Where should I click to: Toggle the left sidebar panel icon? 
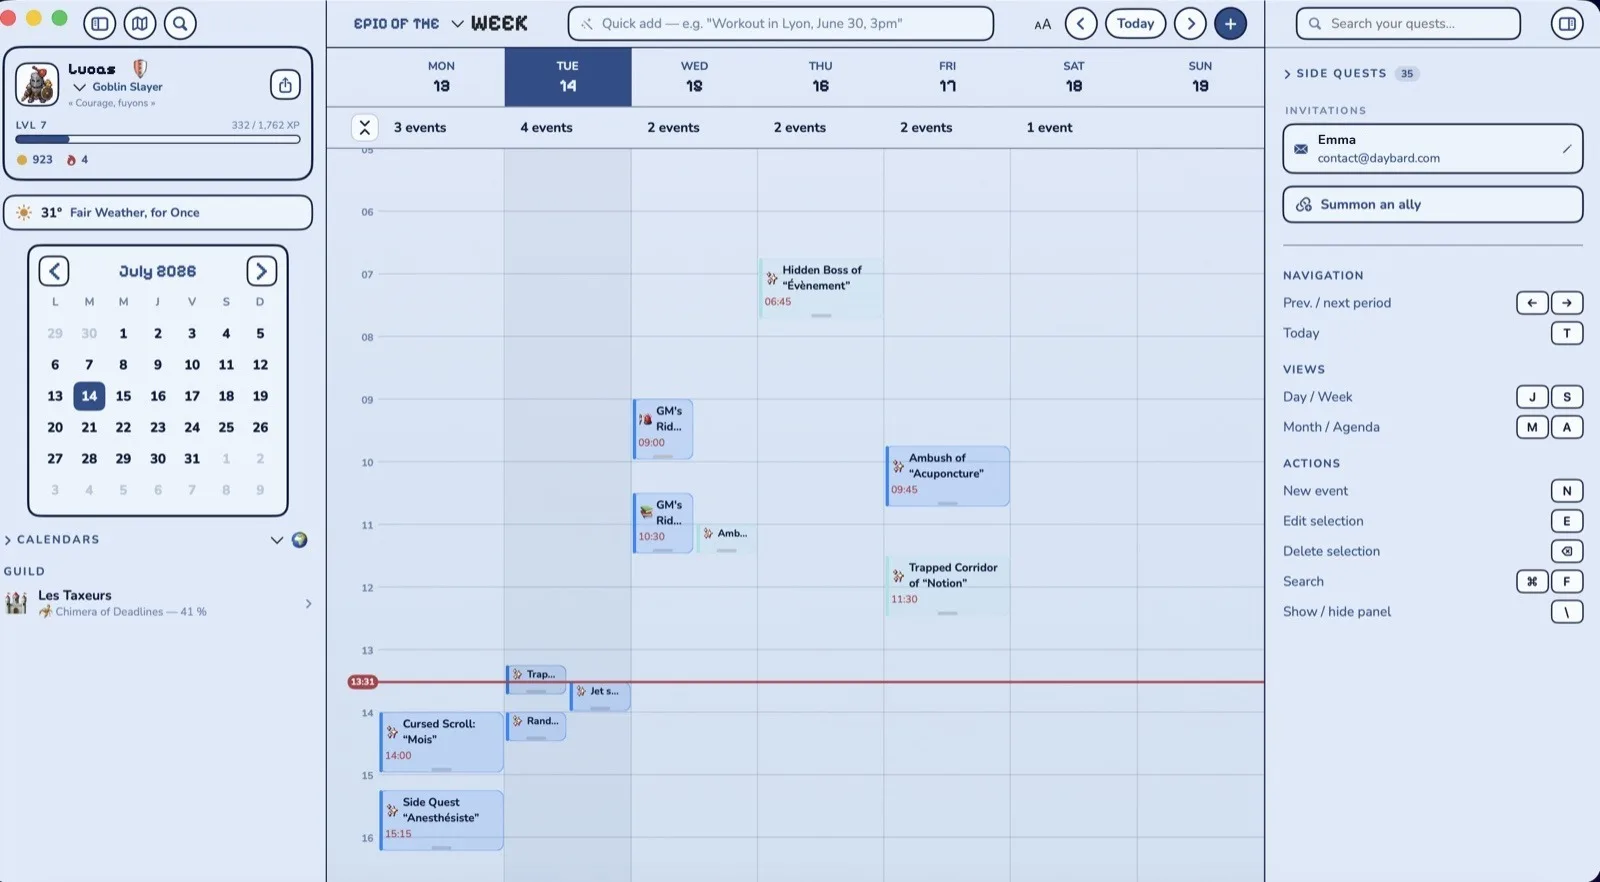[x=99, y=23]
